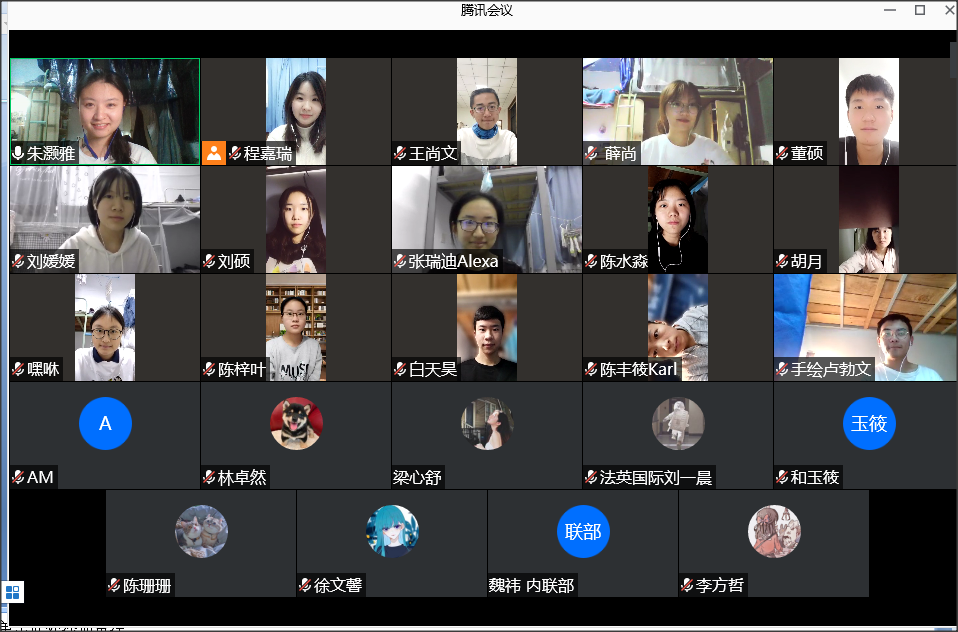Click the muted mic icon next to 王尚文
The image size is (958, 632).
tap(400, 153)
